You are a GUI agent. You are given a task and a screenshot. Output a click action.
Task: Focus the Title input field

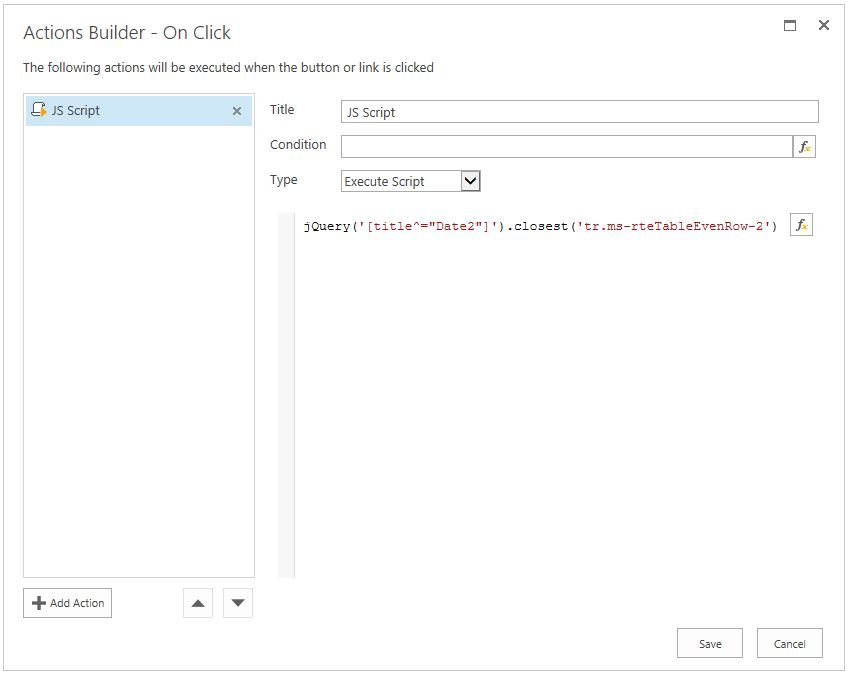[x=579, y=112]
